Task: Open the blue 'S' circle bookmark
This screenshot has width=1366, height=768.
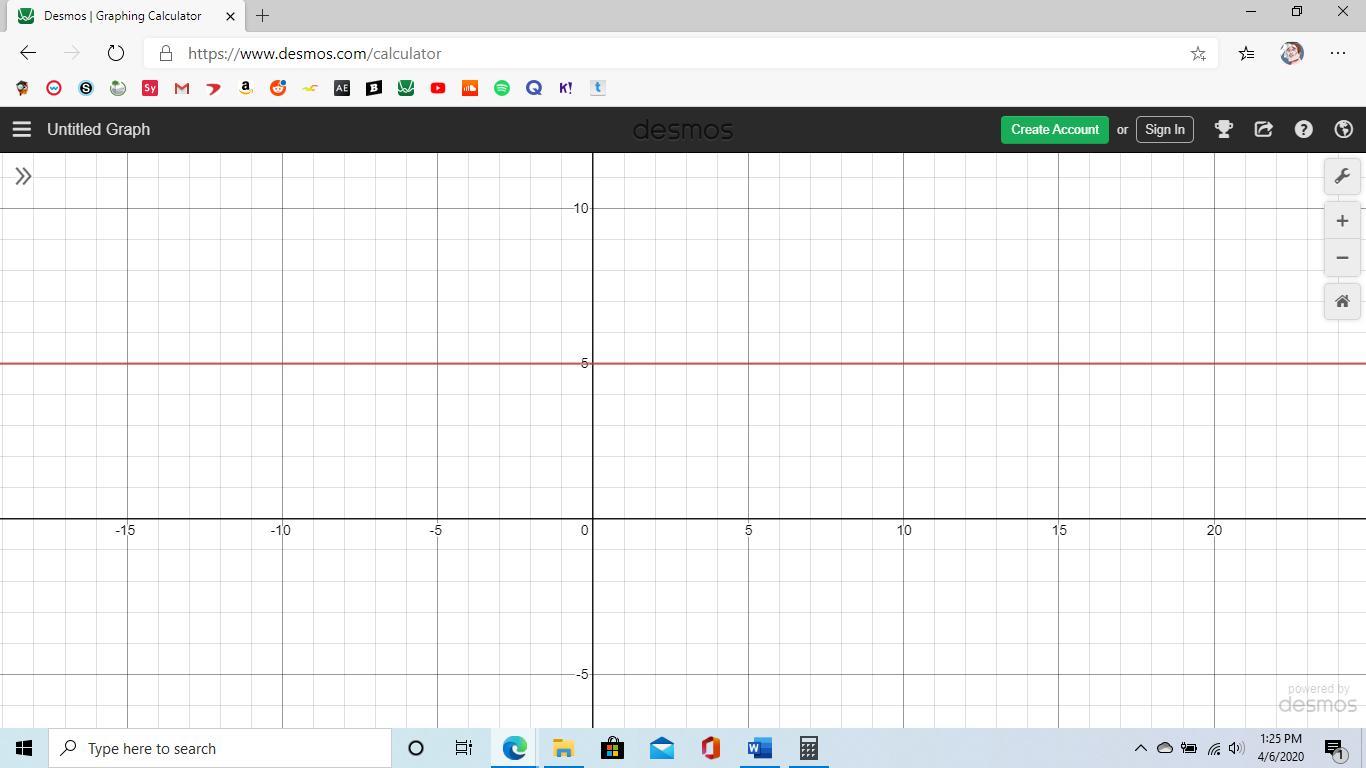Action: tap(86, 88)
